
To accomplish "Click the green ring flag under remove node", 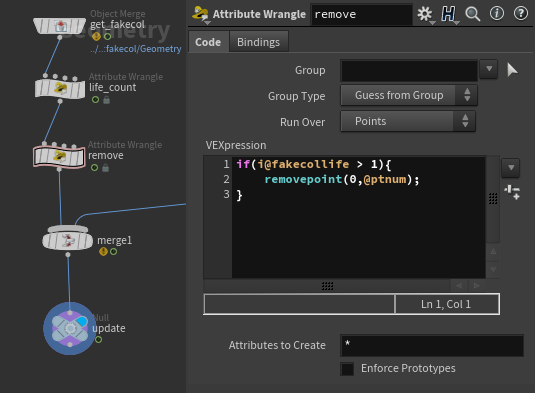I will tap(95, 168).
